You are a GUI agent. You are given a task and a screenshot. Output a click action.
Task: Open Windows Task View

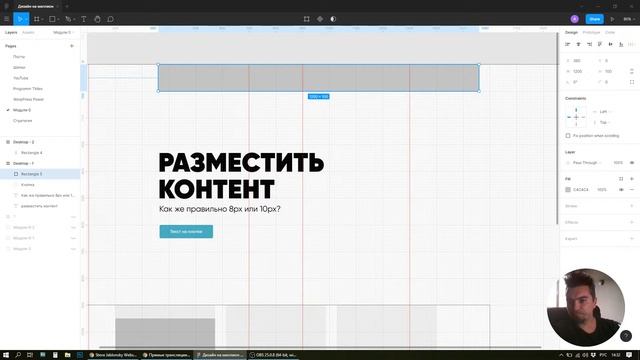pyautogui.click(x=30, y=355)
